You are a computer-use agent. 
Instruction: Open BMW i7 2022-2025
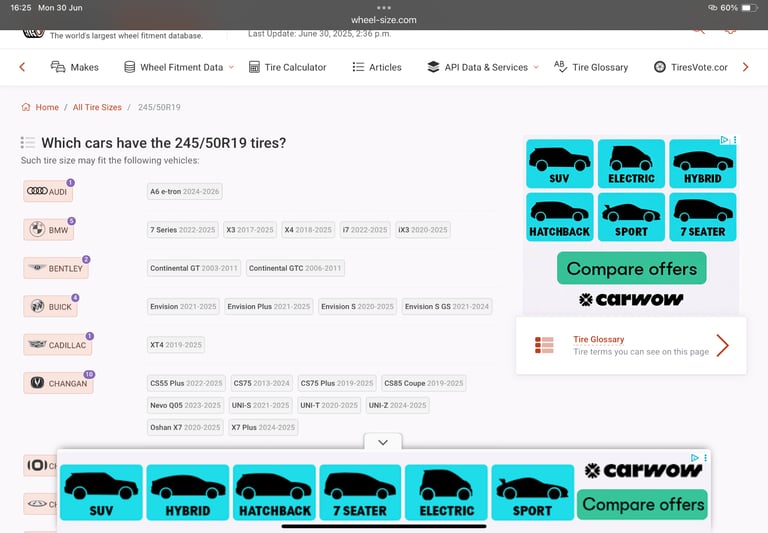[x=365, y=230]
